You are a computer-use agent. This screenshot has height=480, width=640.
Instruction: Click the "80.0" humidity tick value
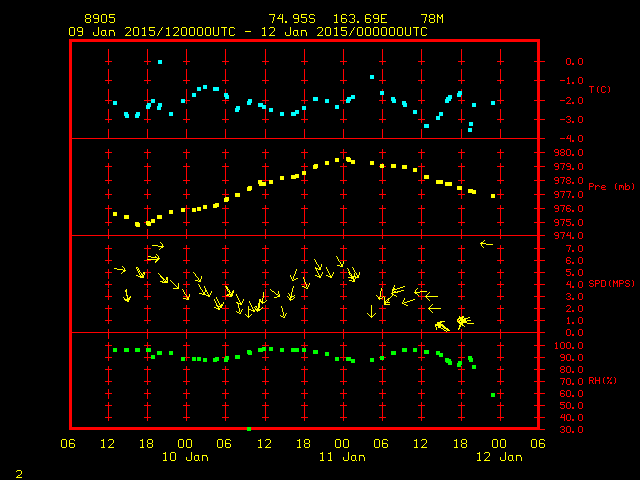click(571, 370)
